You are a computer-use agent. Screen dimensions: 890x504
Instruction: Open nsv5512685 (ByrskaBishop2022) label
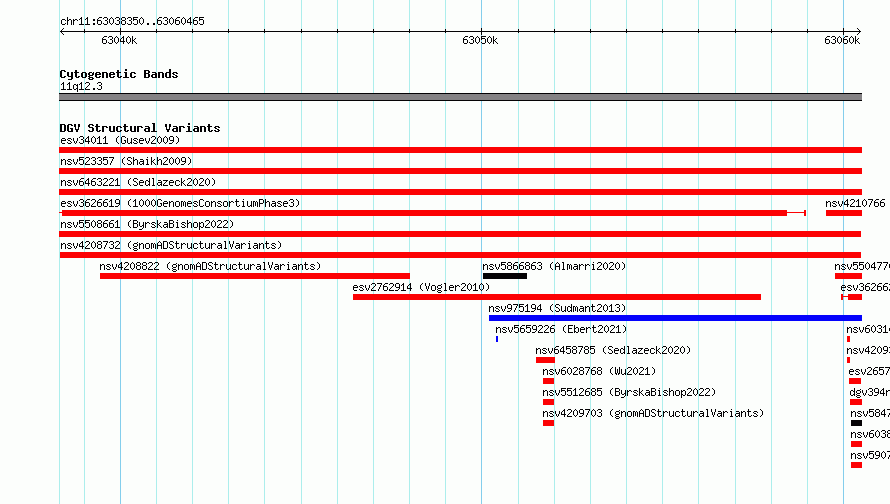click(629, 392)
